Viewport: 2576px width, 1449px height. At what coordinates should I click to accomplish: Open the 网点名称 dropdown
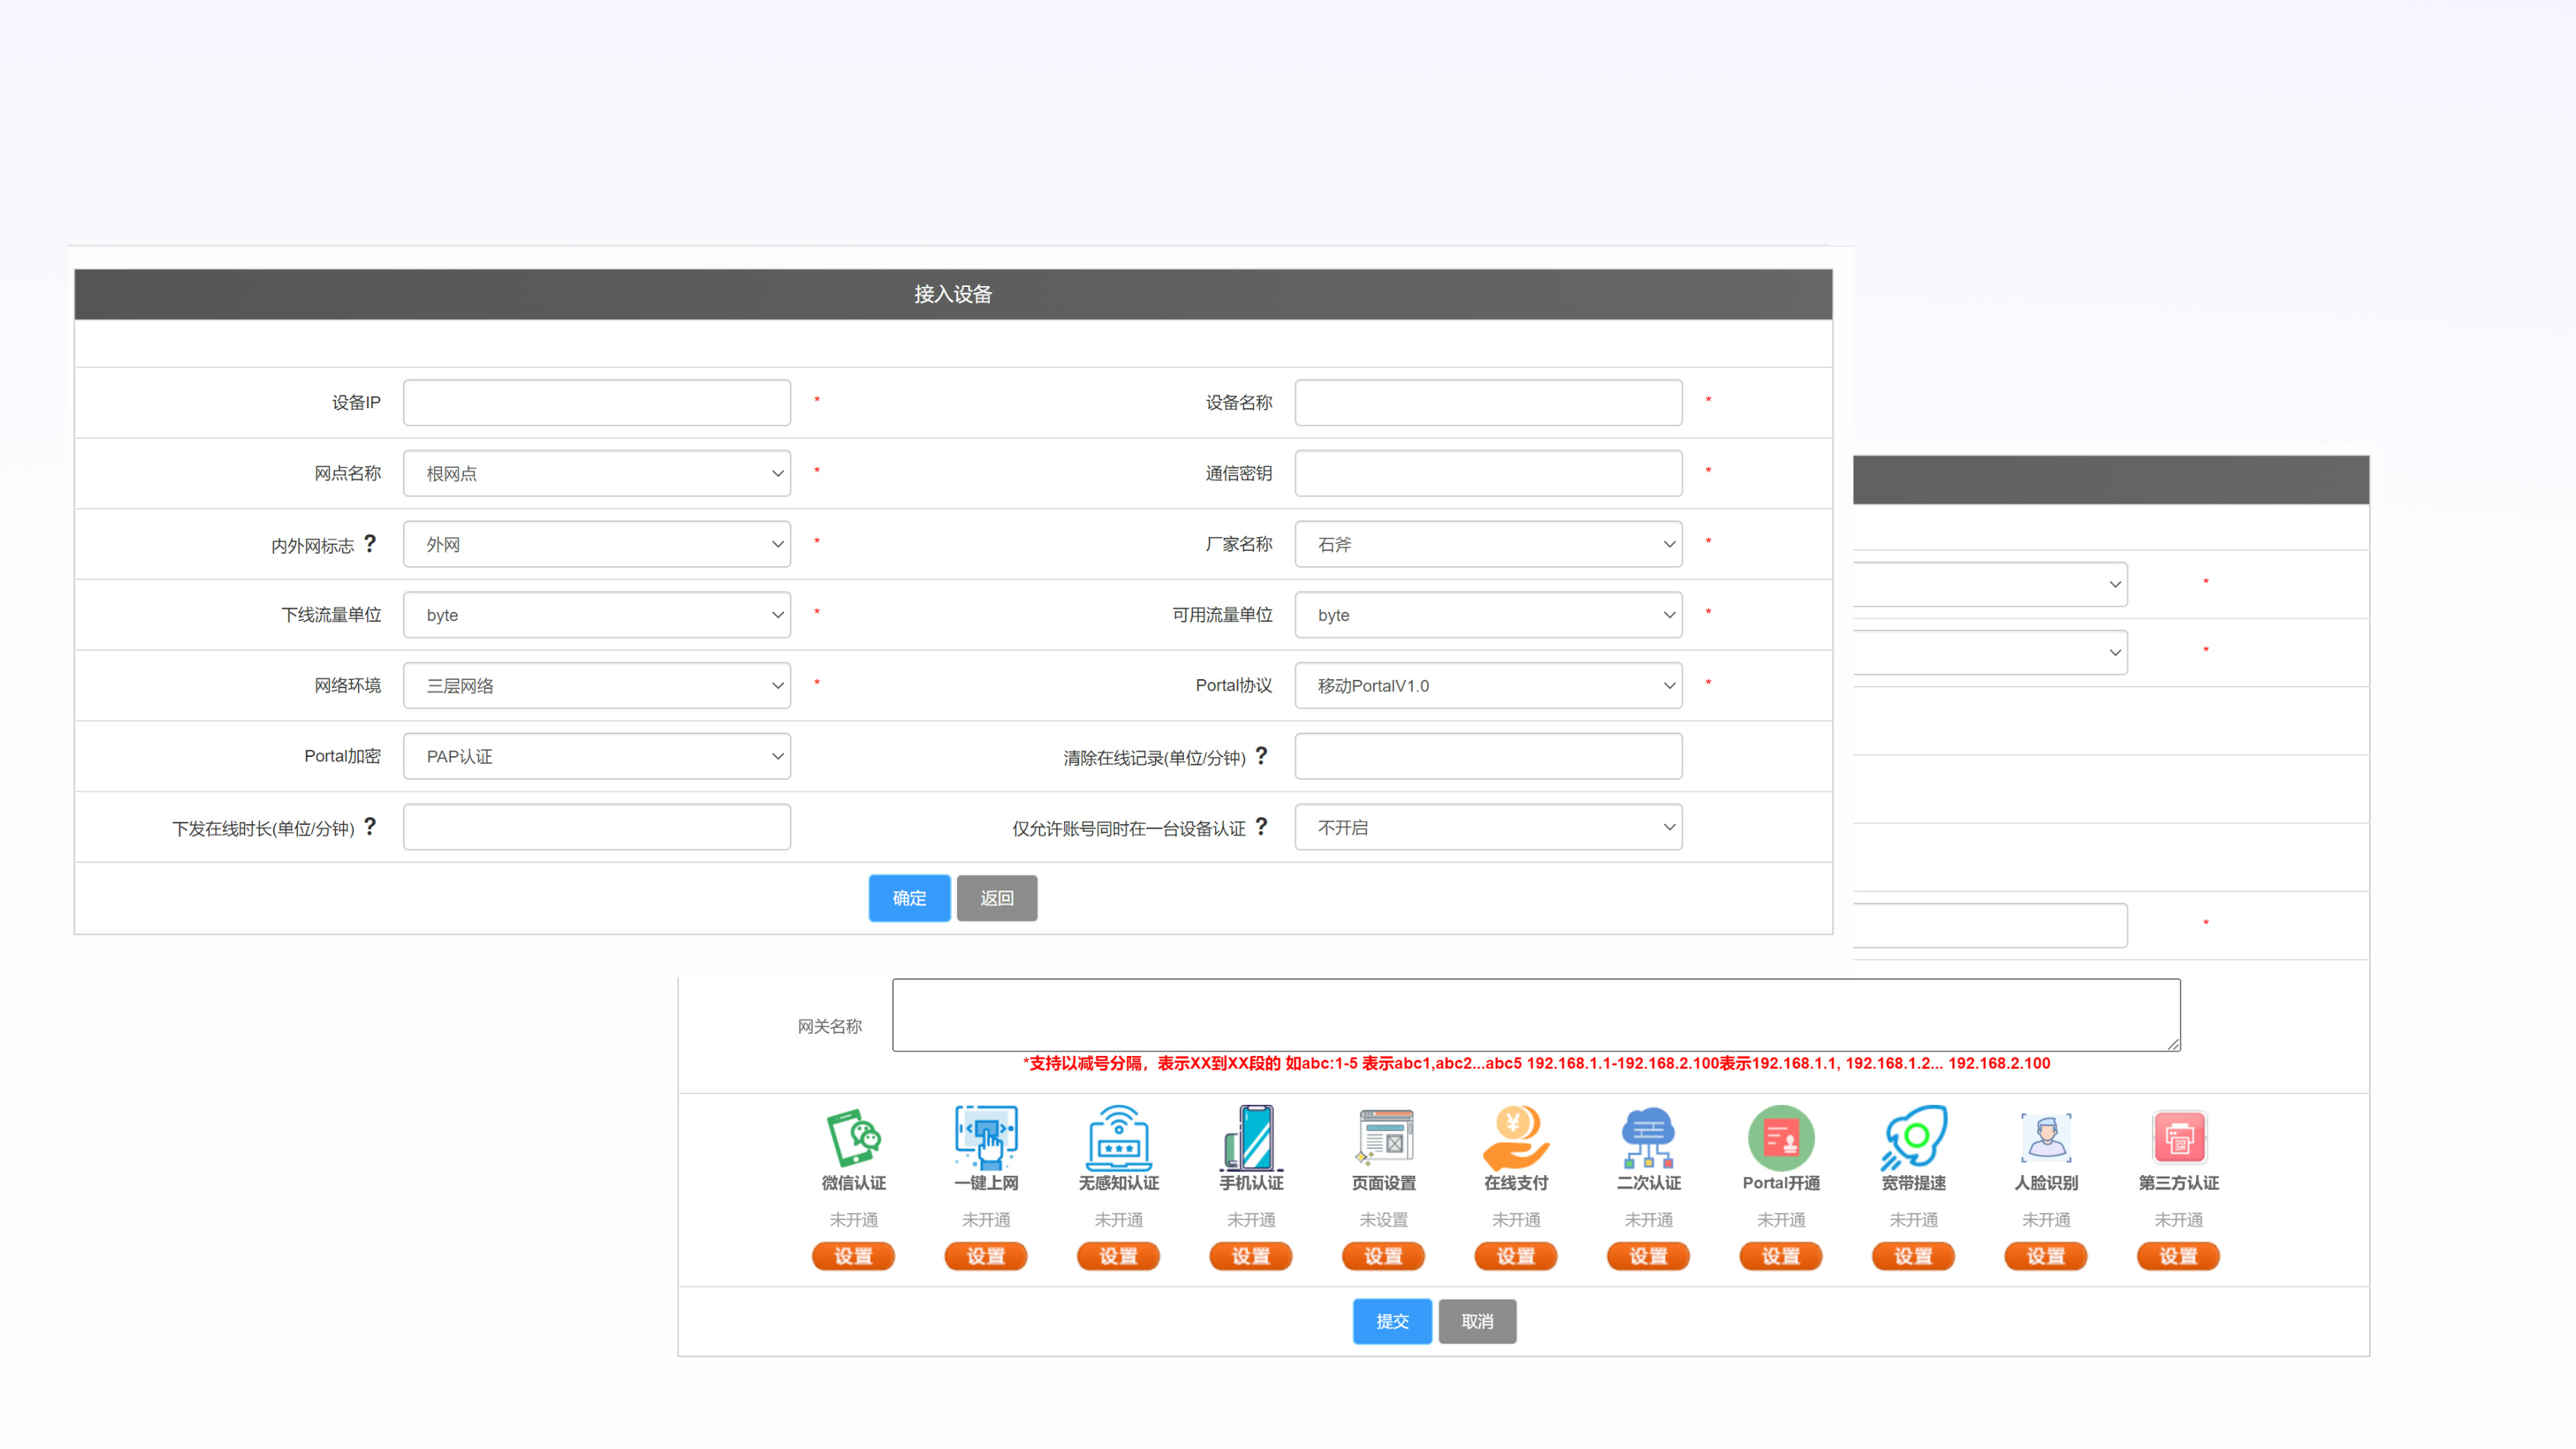[x=597, y=473]
